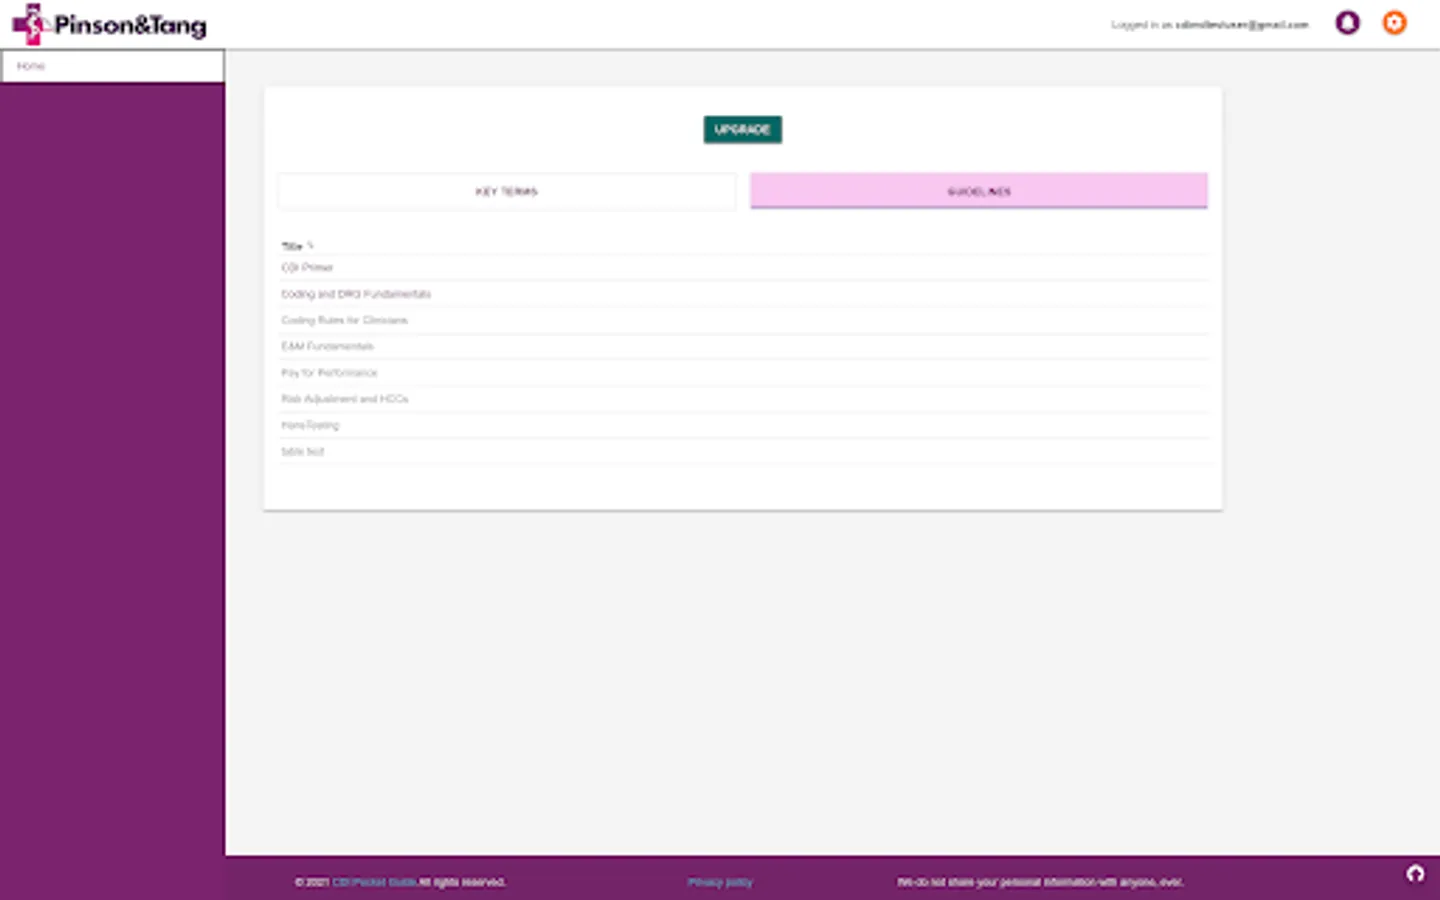Open the notifications bell icon
Viewport: 1440px width, 900px height.
(1347, 23)
